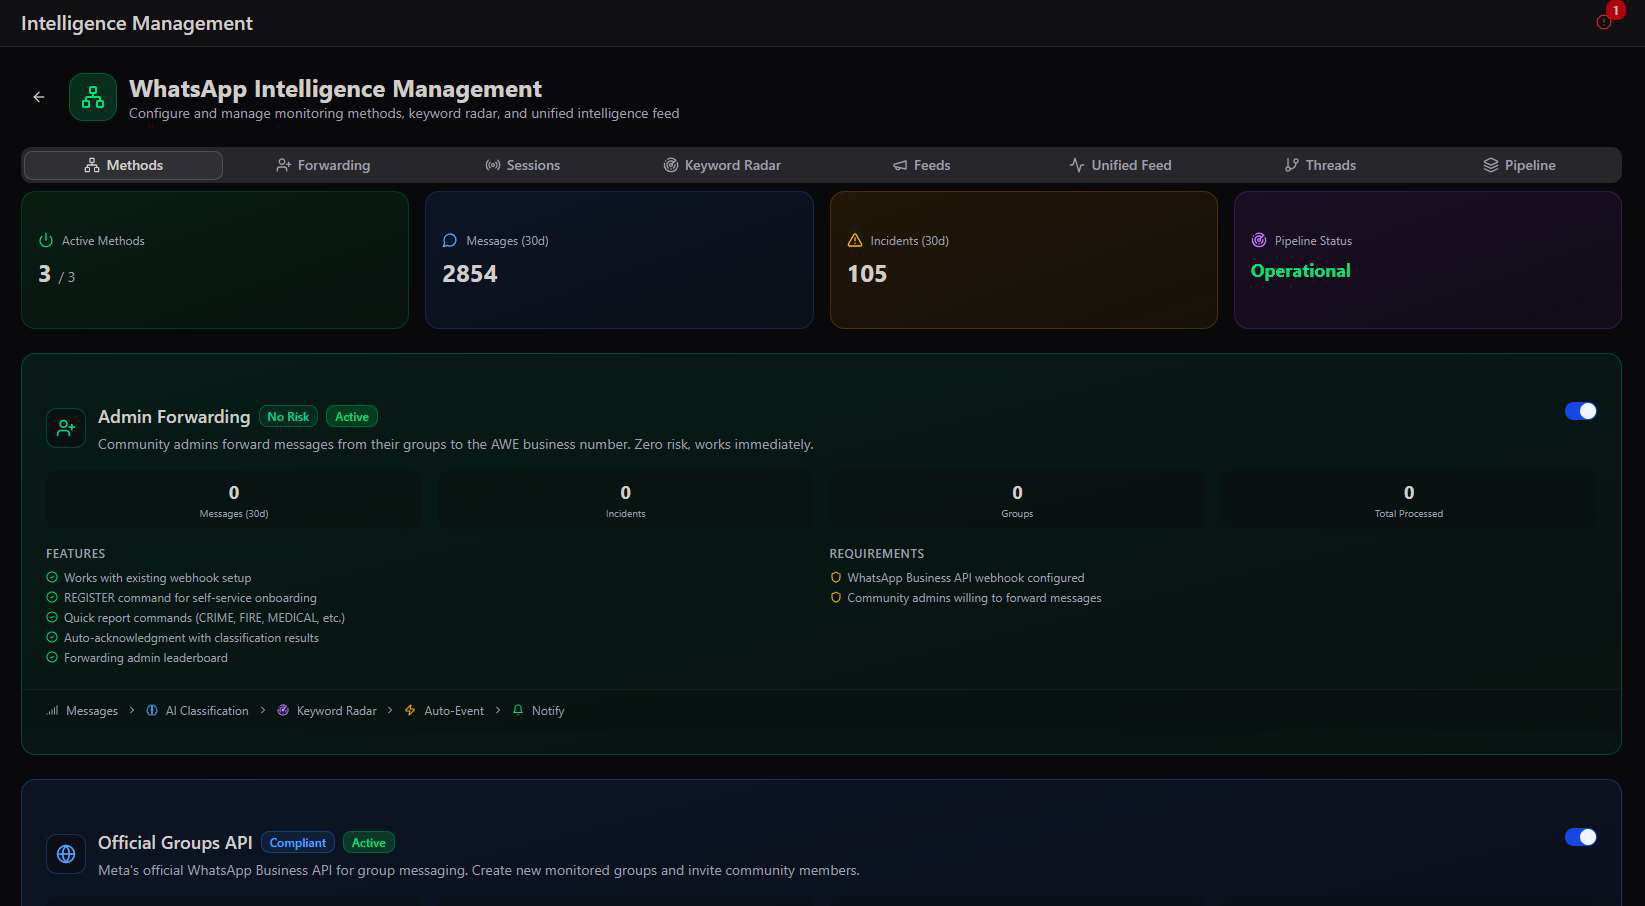Click the Official Groups API title
The height and width of the screenshot is (906, 1645).
[175, 843]
